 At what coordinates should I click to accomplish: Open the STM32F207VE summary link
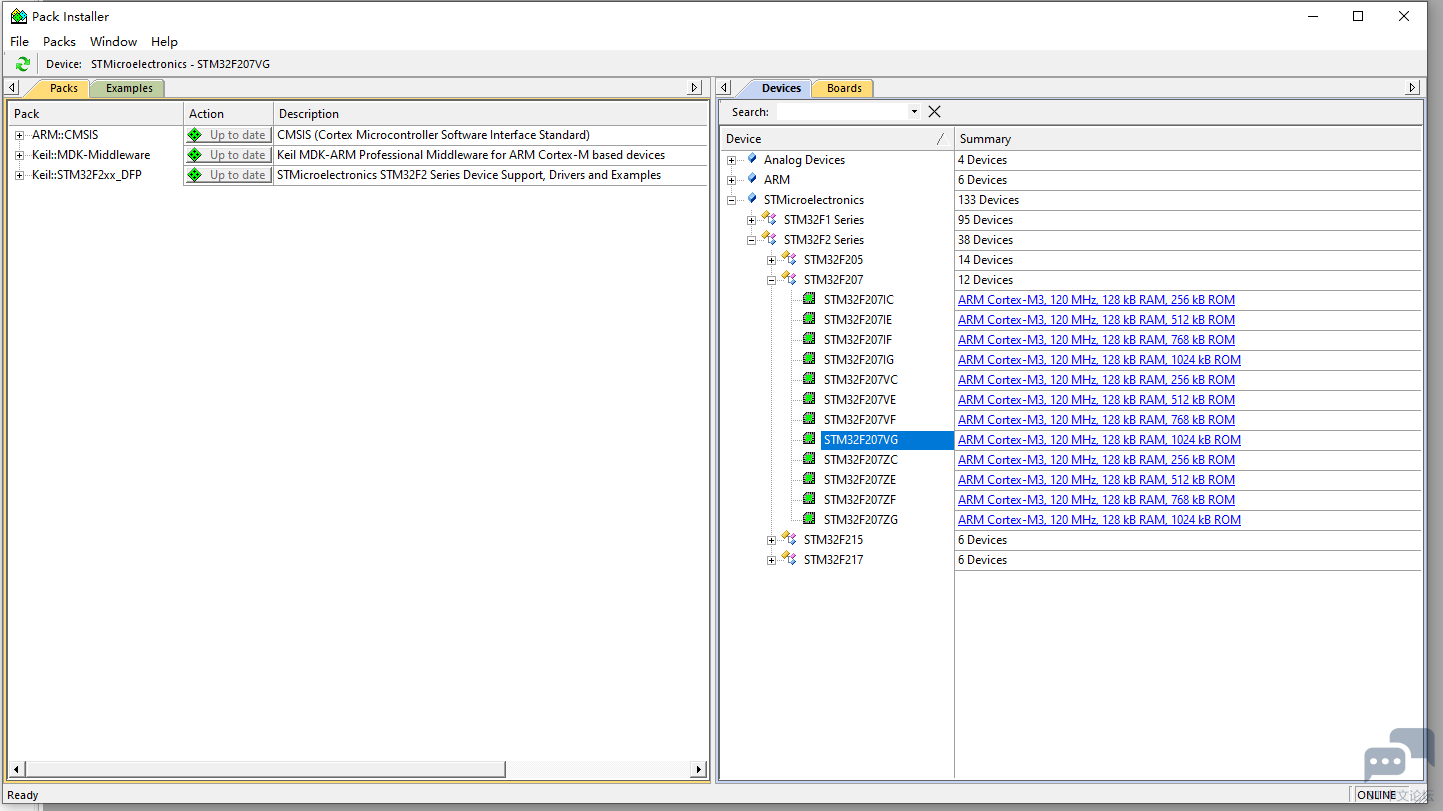(1096, 400)
